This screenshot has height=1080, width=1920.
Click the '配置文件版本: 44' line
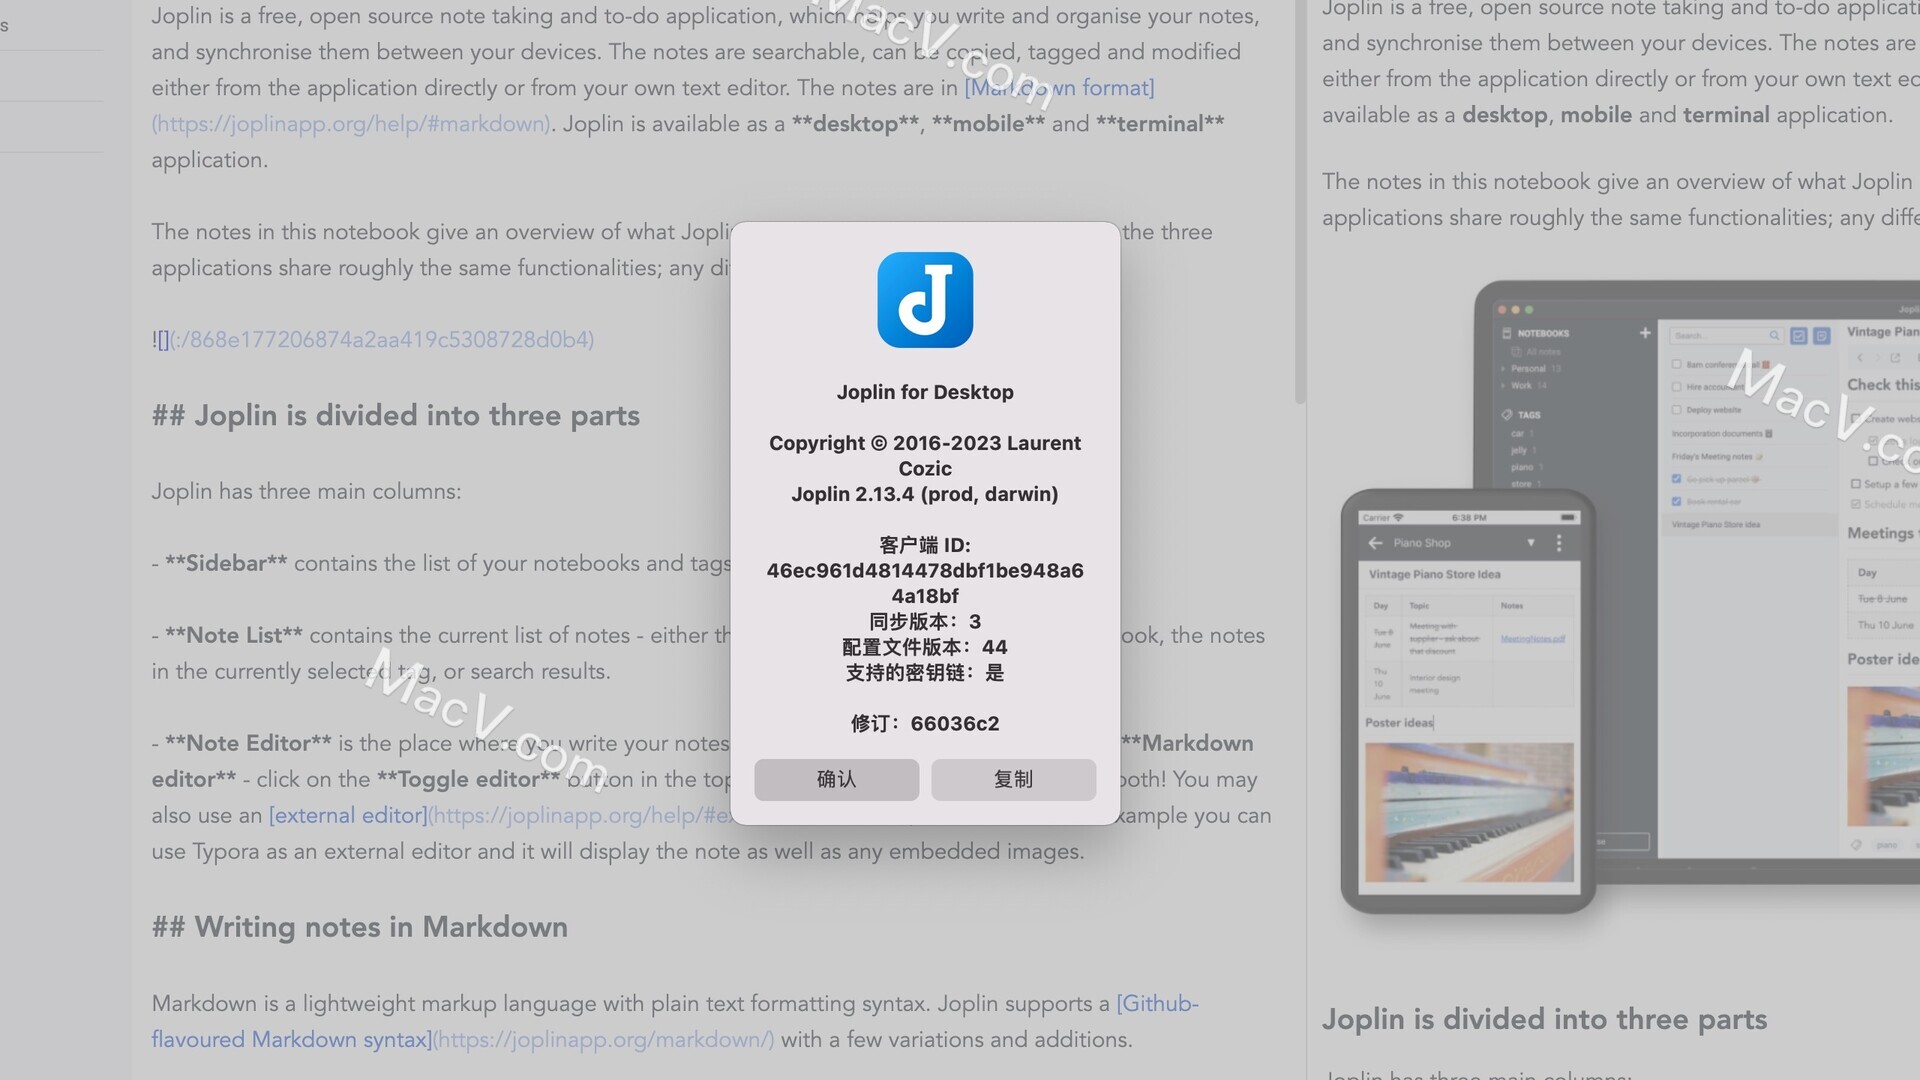click(x=925, y=647)
